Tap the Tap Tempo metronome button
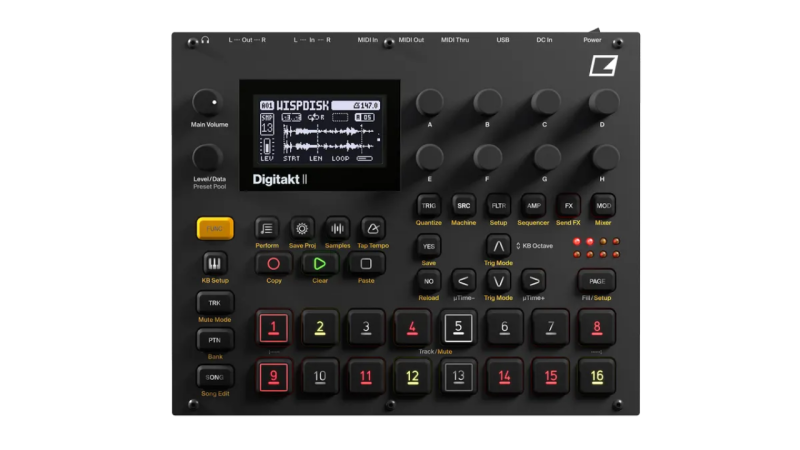 373,228
